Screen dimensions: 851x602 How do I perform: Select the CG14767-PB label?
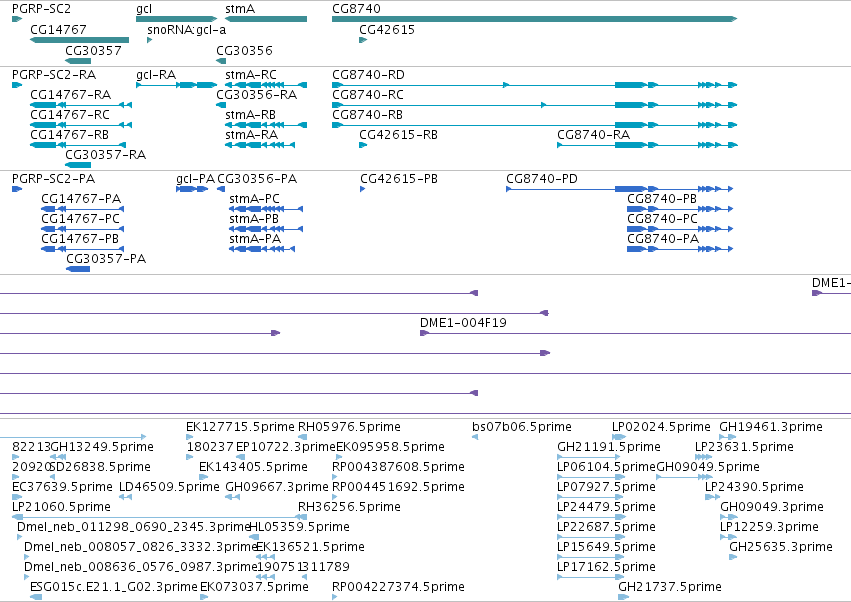[80, 239]
